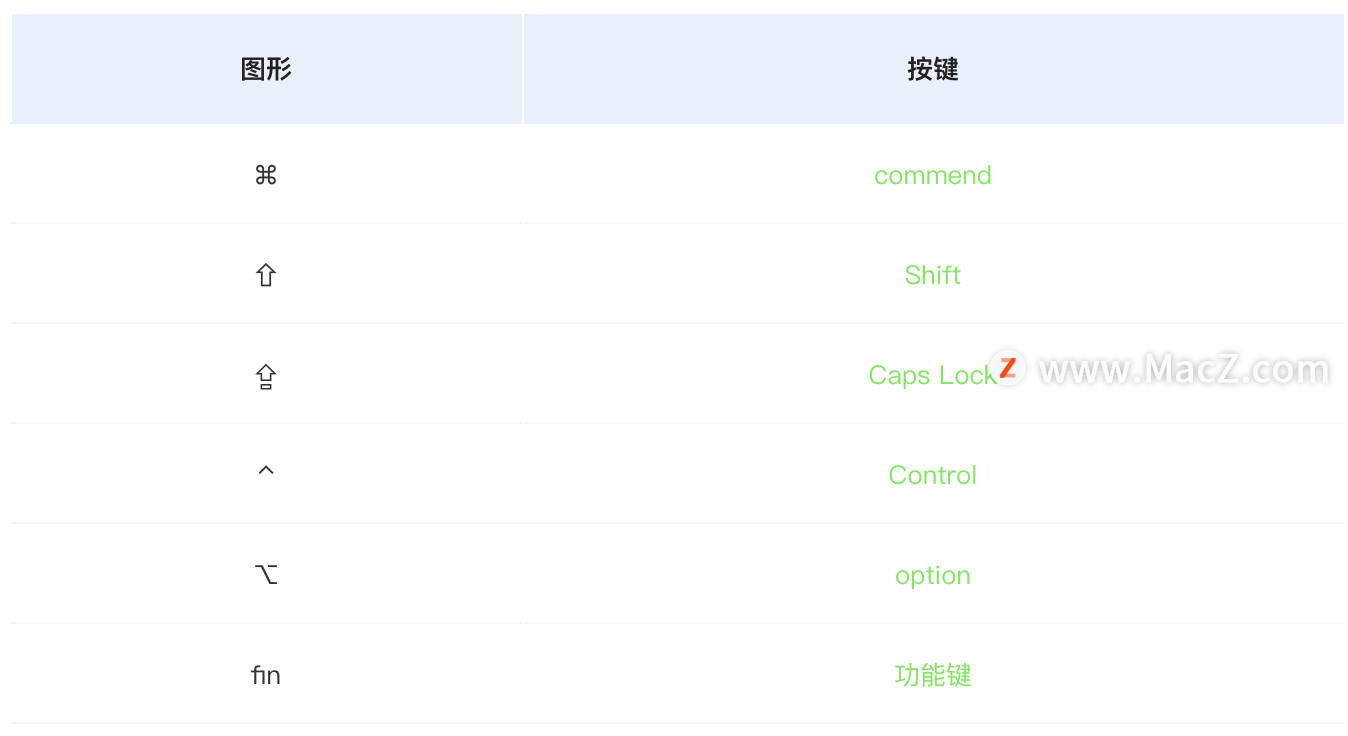The width and height of the screenshot is (1348, 736).
Task: Click the fn symbol text
Action: (x=265, y=676)
